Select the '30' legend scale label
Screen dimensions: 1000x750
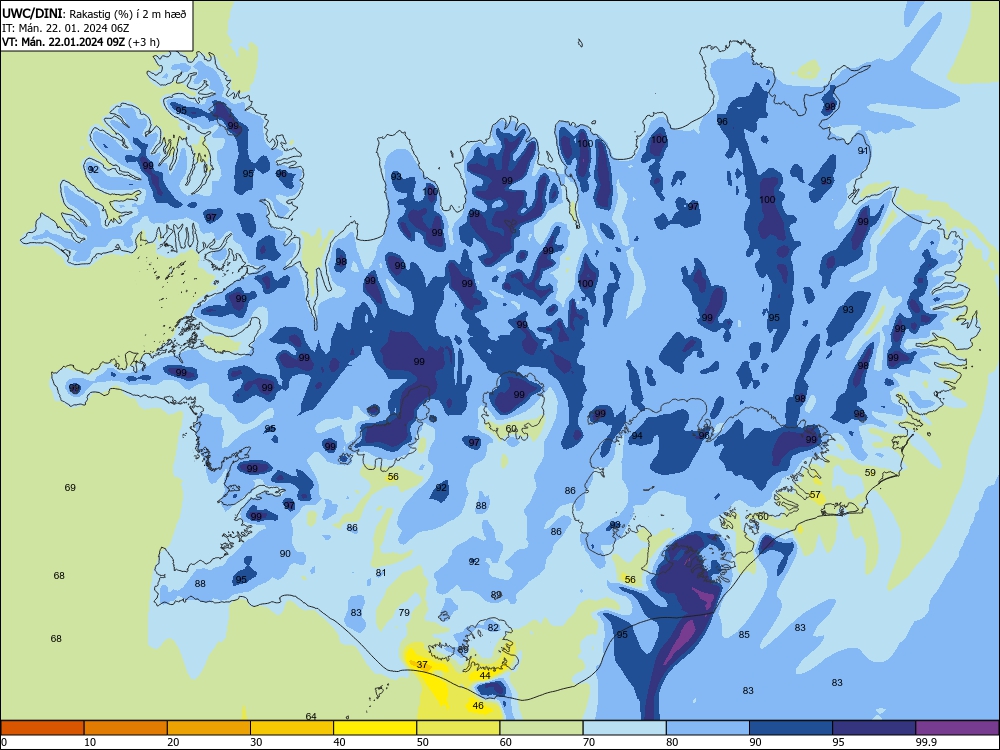pos(256,742)
